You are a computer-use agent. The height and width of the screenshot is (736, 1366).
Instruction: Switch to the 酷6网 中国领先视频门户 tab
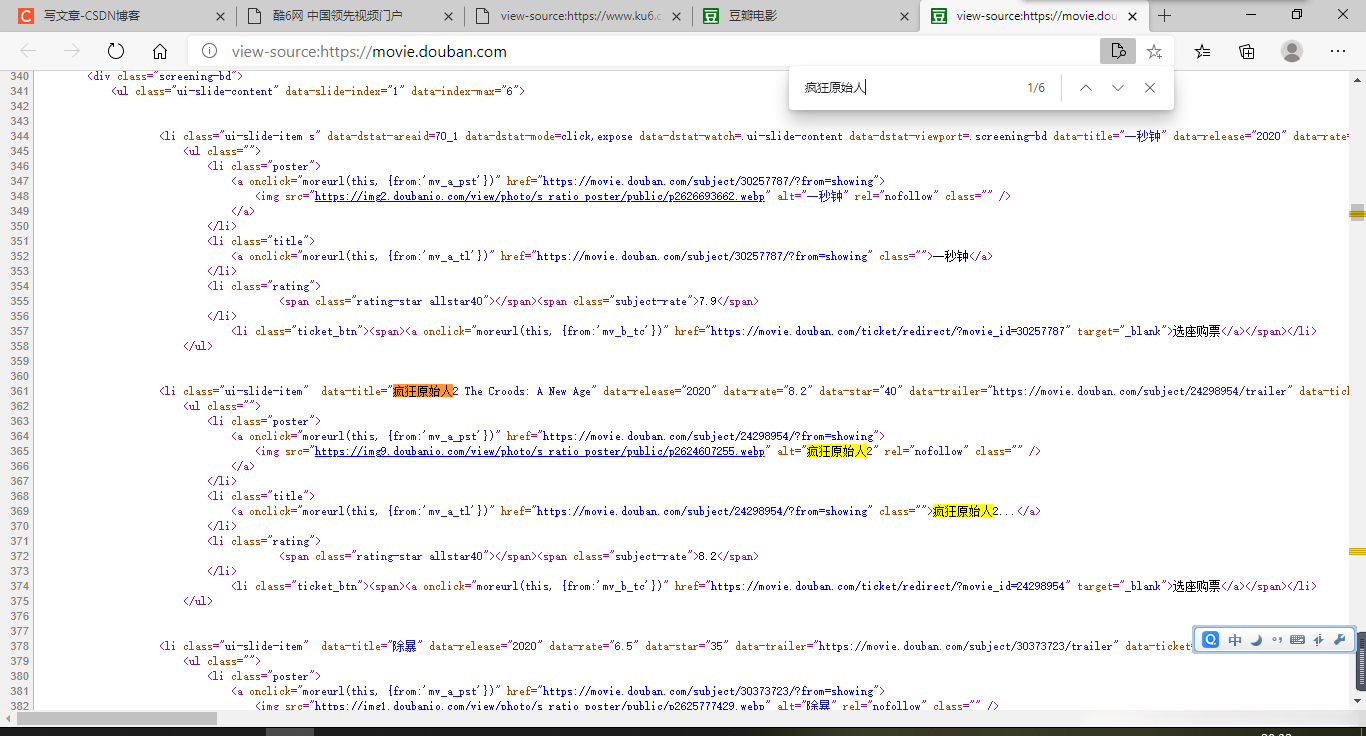[350, 16]
